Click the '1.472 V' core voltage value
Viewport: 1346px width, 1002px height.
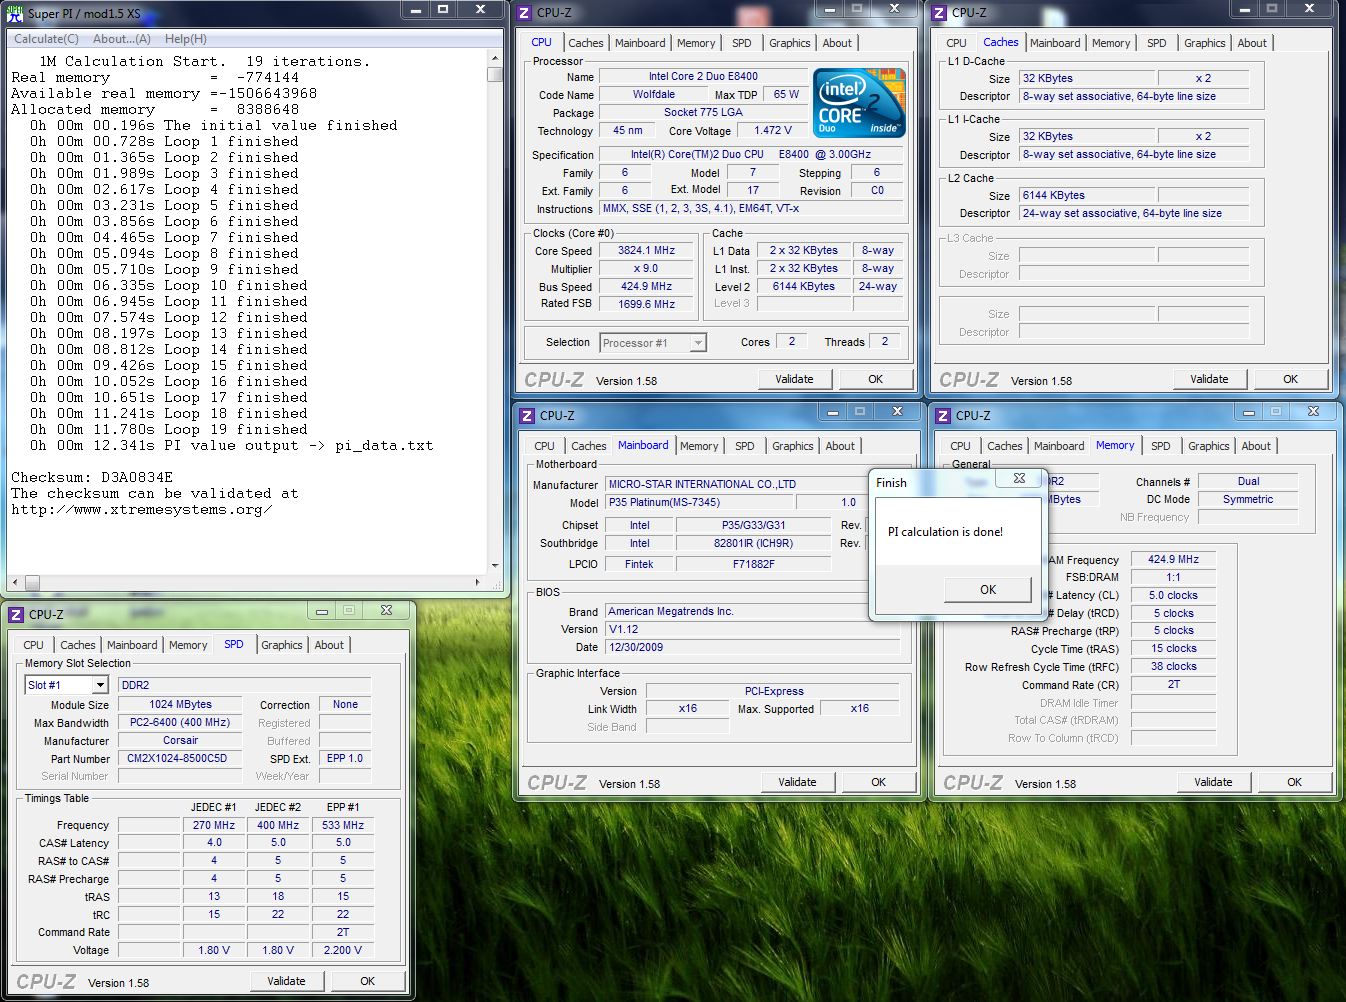tap(774, 130)
